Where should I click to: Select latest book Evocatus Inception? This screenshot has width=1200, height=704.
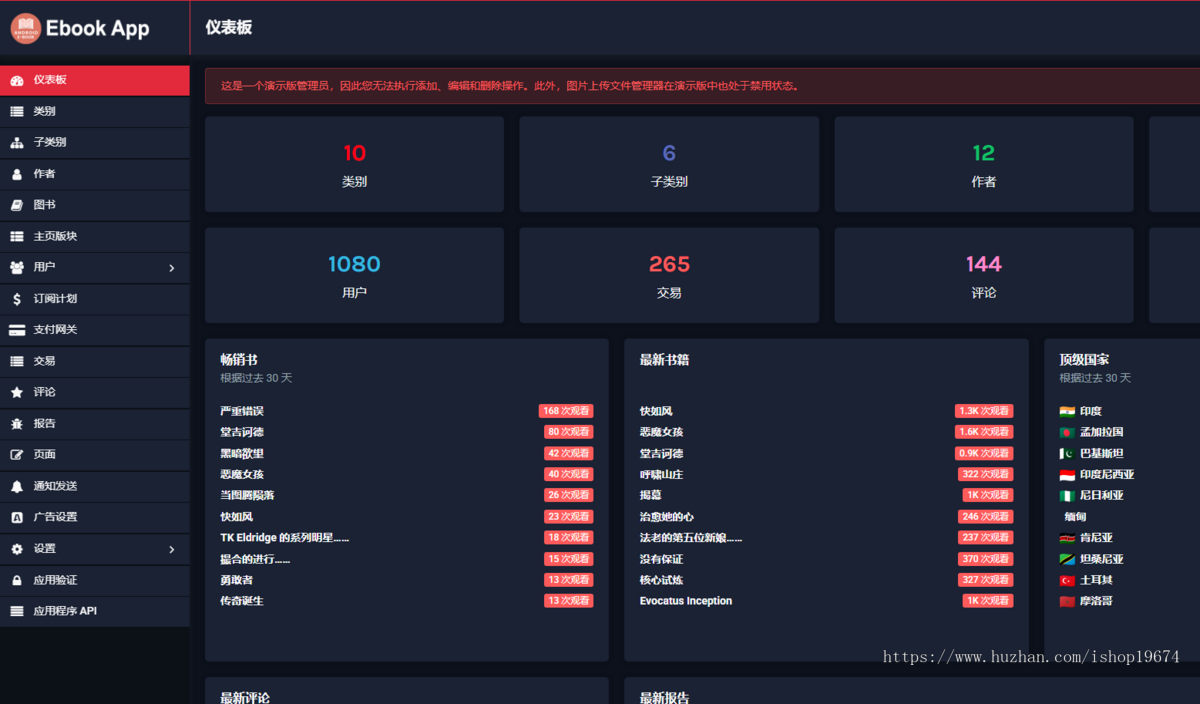click(686, 601)
